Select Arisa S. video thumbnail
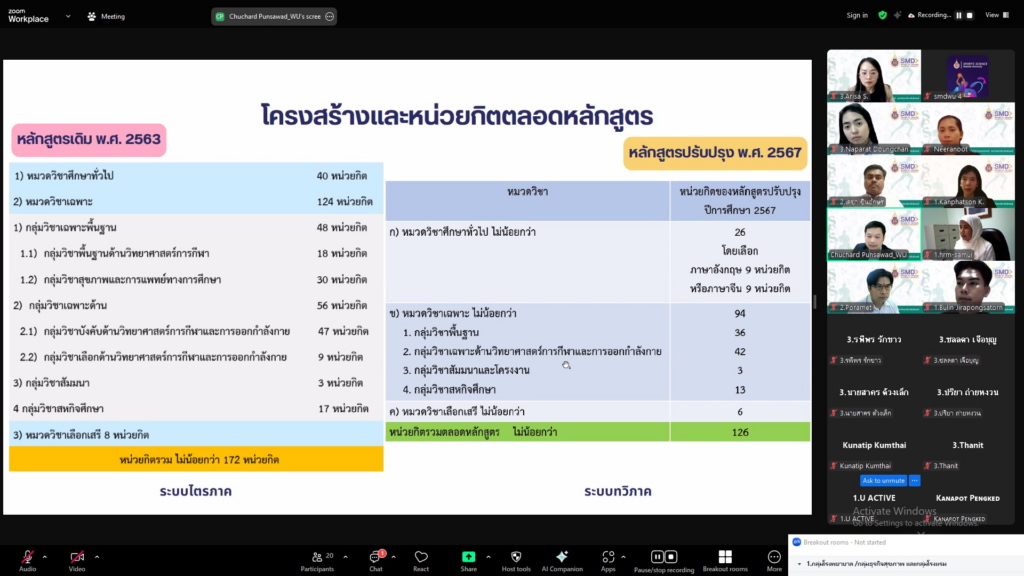Viewport: 1024px width, 576px height. 874,76
